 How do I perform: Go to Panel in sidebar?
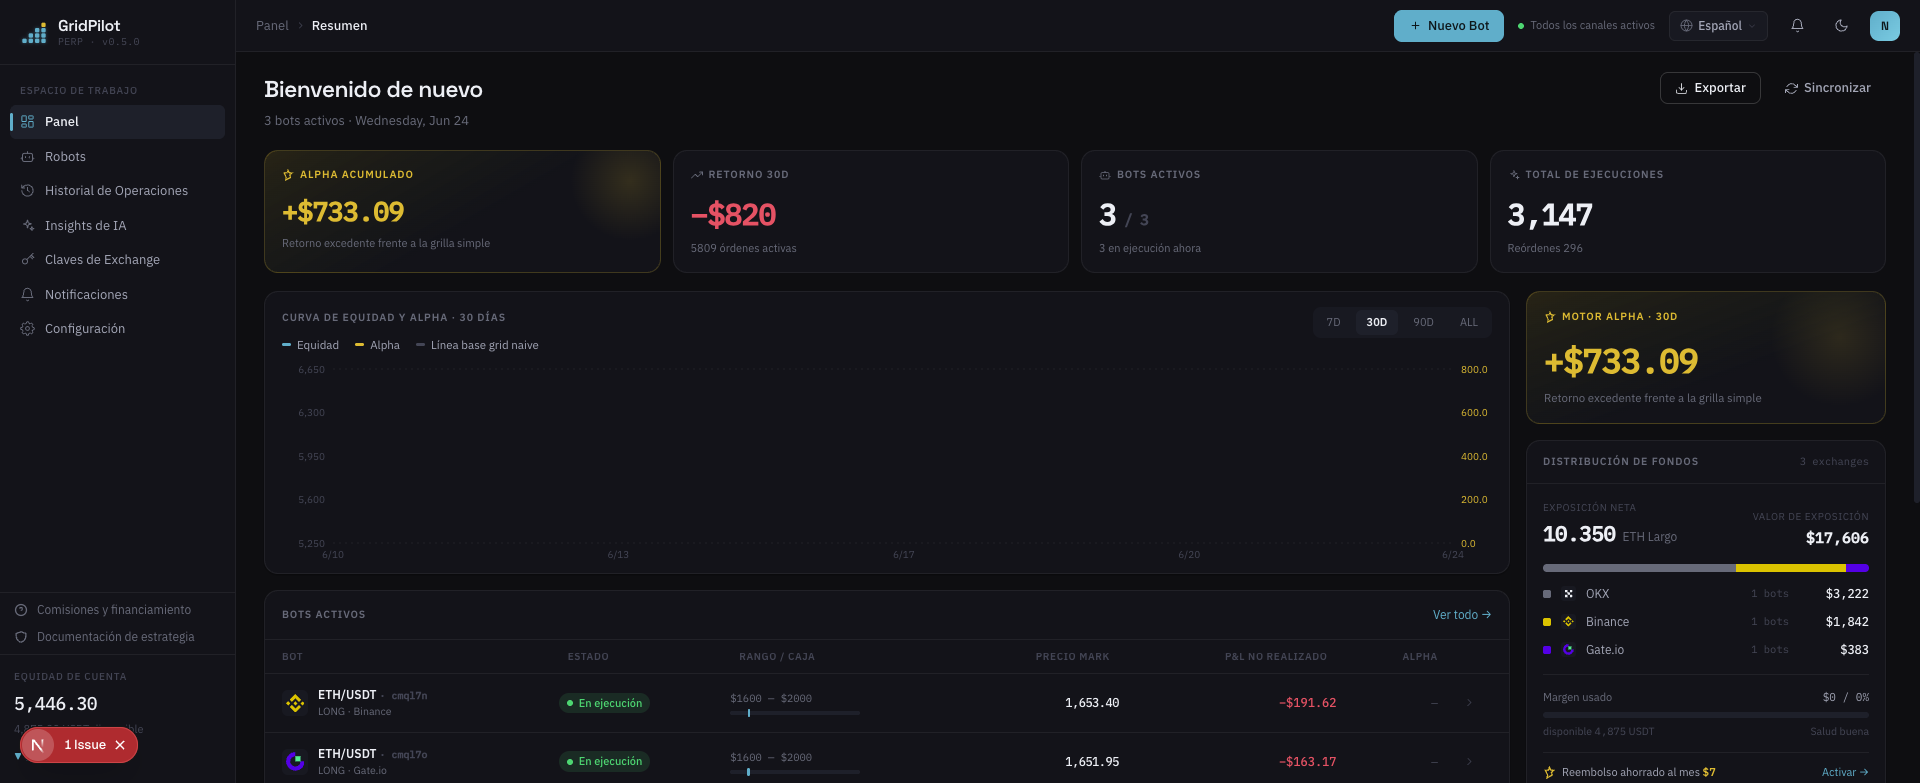coord(117,122)
